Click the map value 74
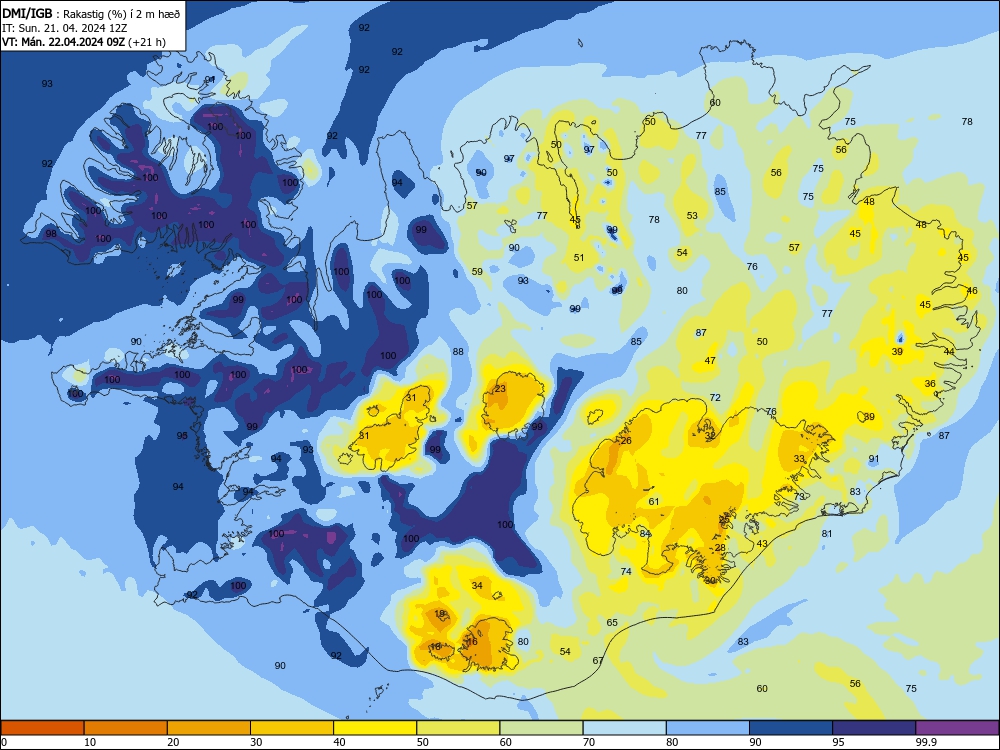 pos(626,571)
